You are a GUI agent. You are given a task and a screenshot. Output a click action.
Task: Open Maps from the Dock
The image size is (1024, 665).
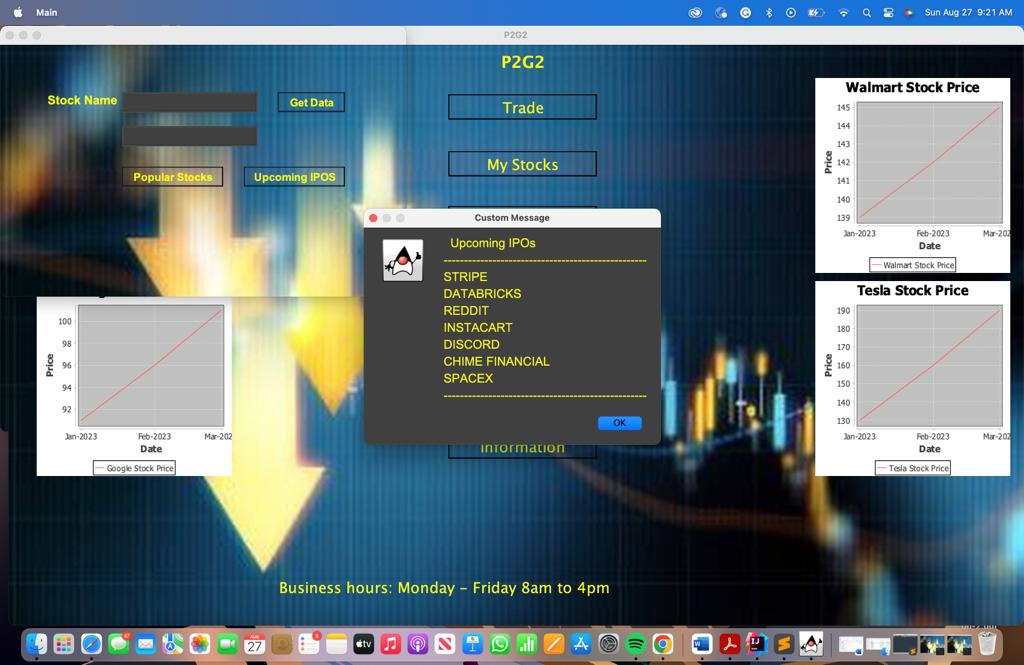tap(173, 645)
